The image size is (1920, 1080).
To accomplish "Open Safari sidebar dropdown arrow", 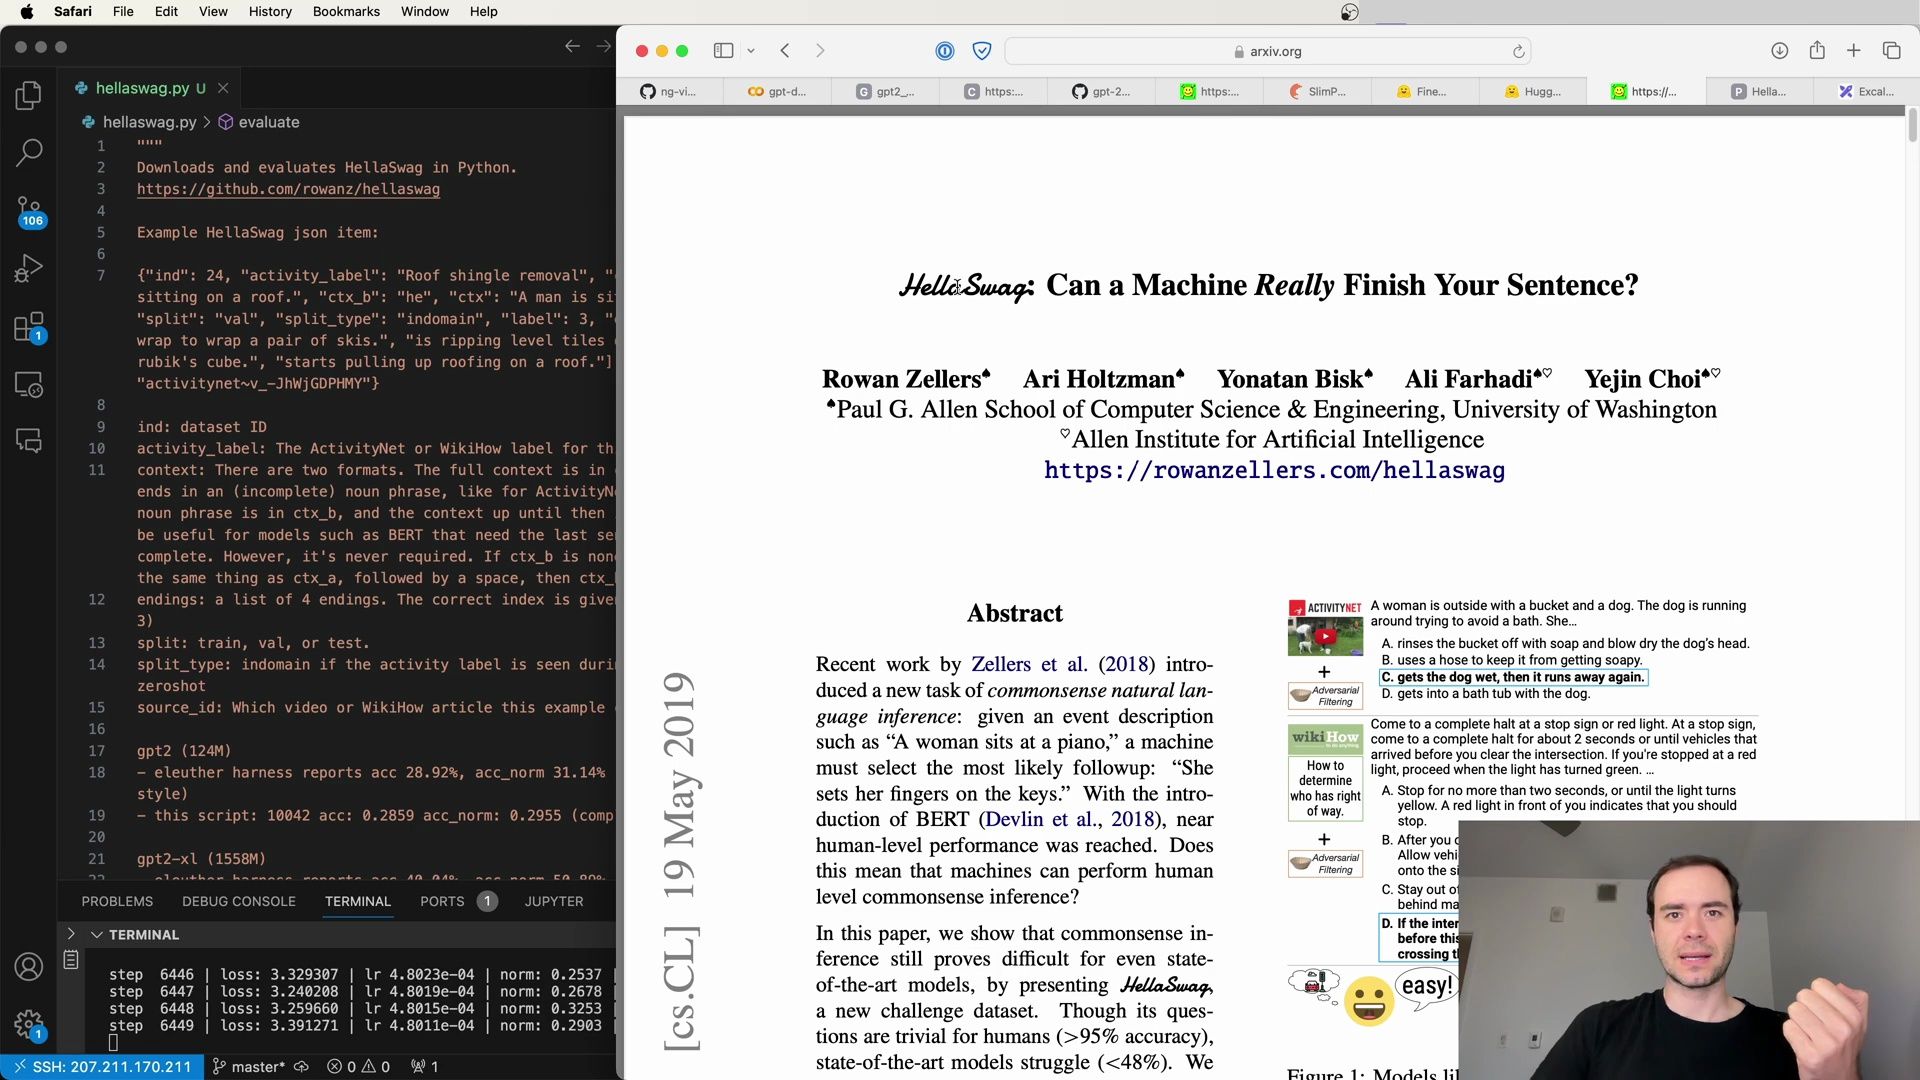I will [751, 51].
